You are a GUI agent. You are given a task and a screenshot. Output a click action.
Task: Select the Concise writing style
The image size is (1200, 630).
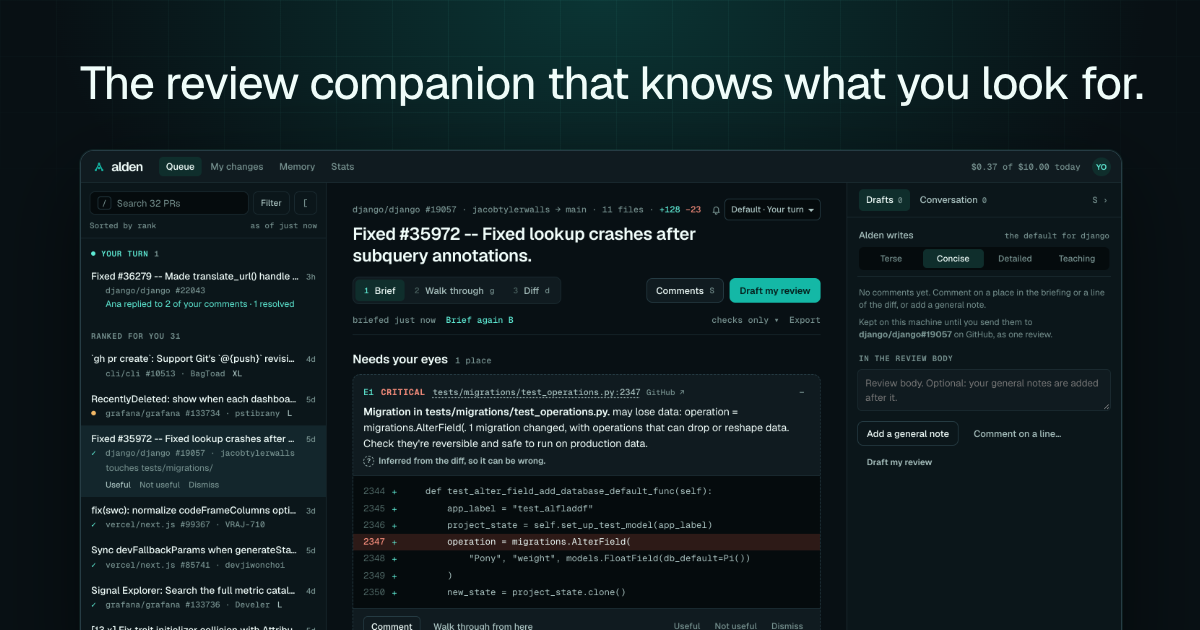(953, 258)
